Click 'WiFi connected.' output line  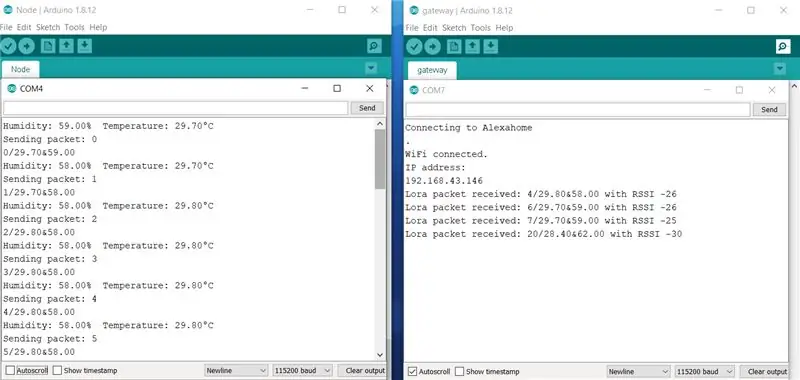446,154
